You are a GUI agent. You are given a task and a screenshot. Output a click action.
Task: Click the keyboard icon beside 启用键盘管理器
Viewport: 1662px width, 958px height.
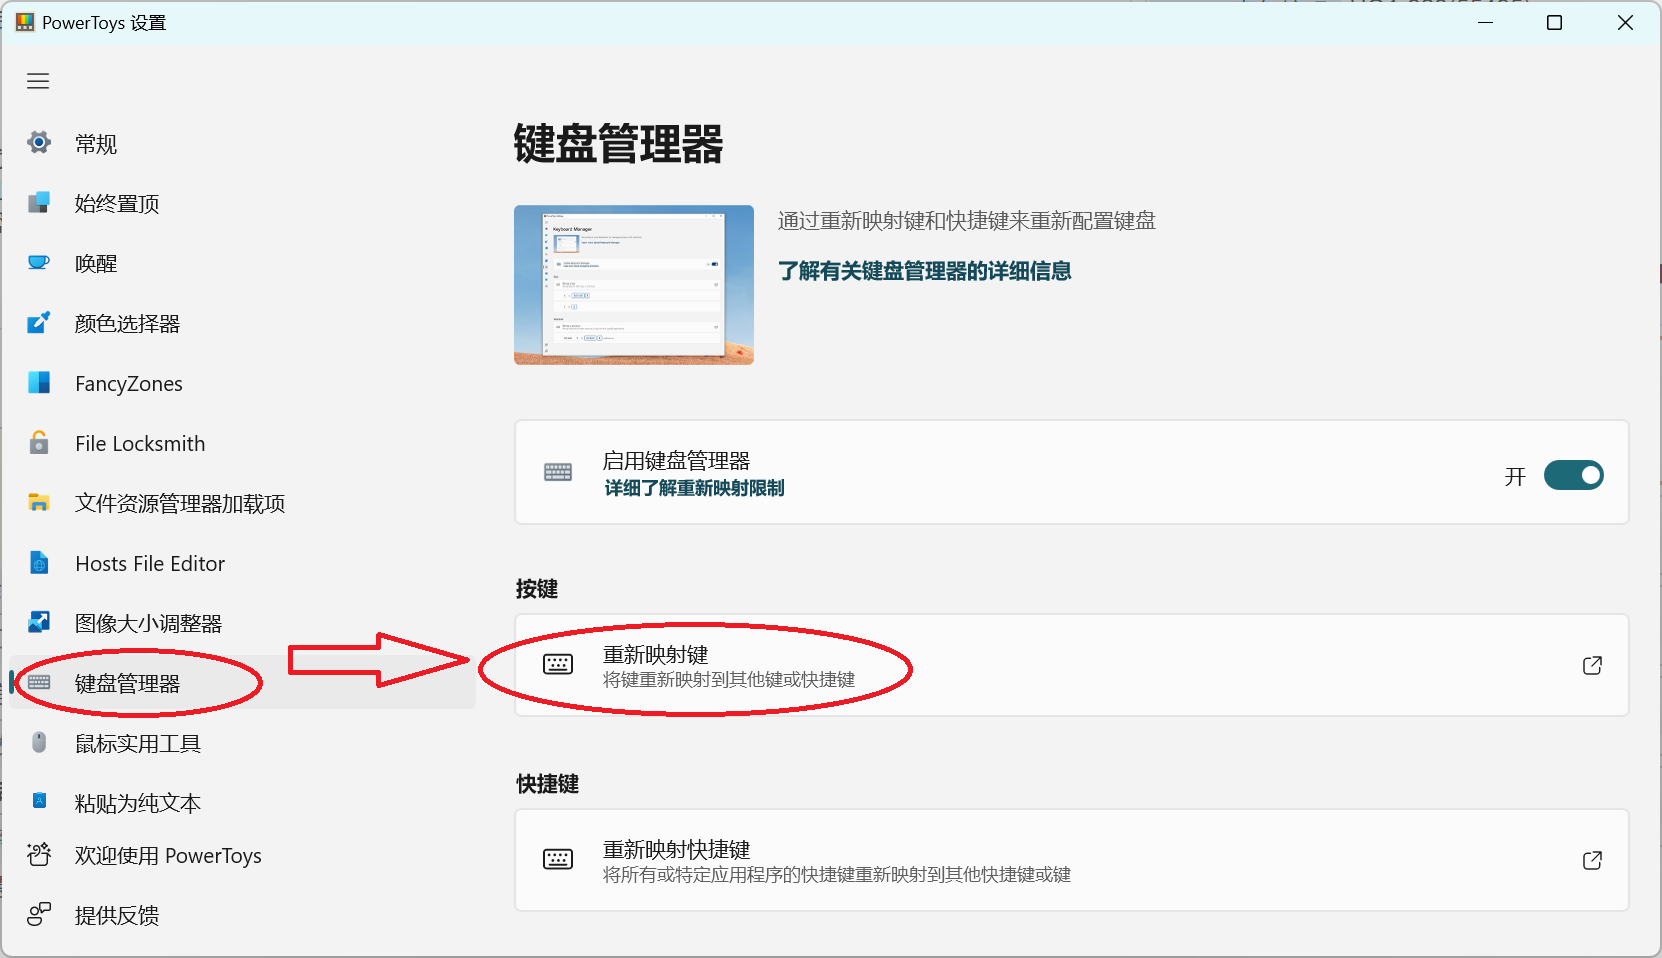[558, 472]
